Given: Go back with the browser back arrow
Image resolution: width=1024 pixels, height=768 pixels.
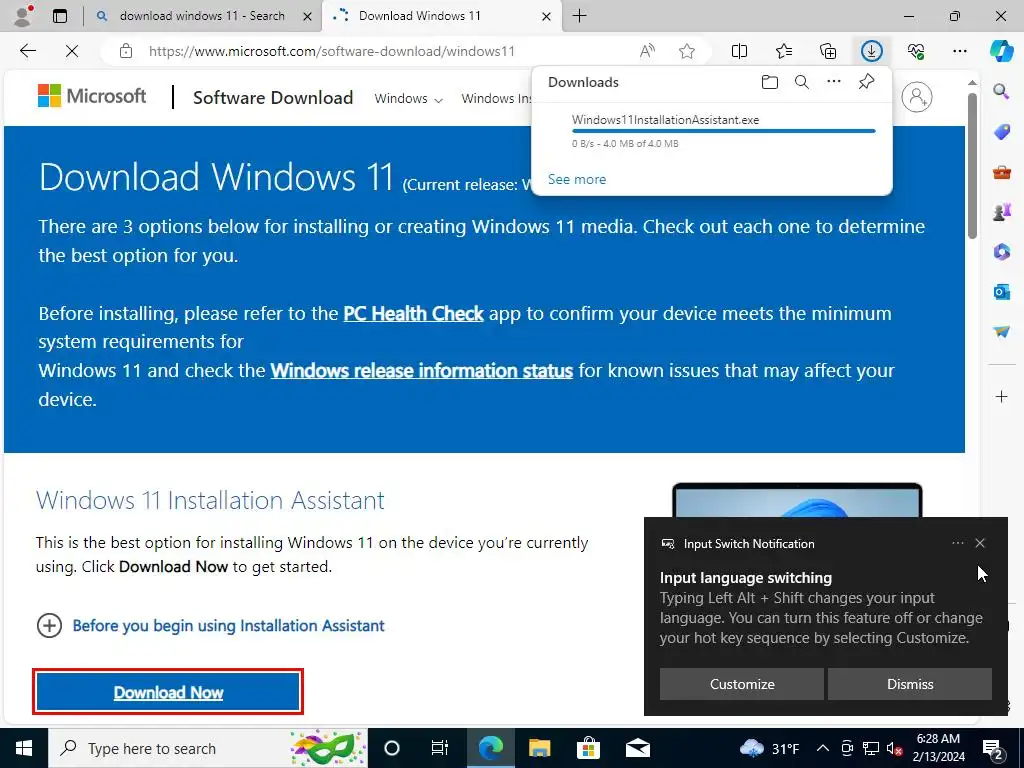Looking at the screenshot, I should 27,51.
